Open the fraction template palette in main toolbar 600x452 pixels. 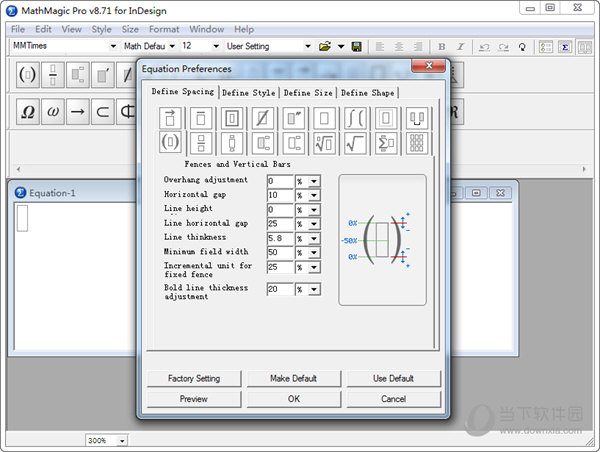[53, 75]
